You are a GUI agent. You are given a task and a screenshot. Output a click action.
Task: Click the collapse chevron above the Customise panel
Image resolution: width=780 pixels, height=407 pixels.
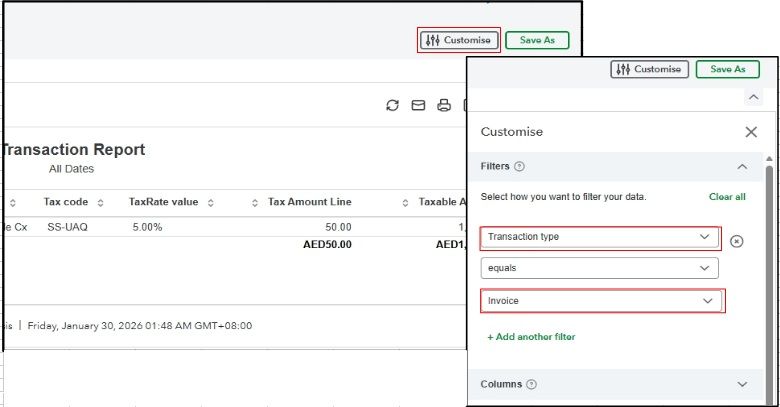point(750,97)
